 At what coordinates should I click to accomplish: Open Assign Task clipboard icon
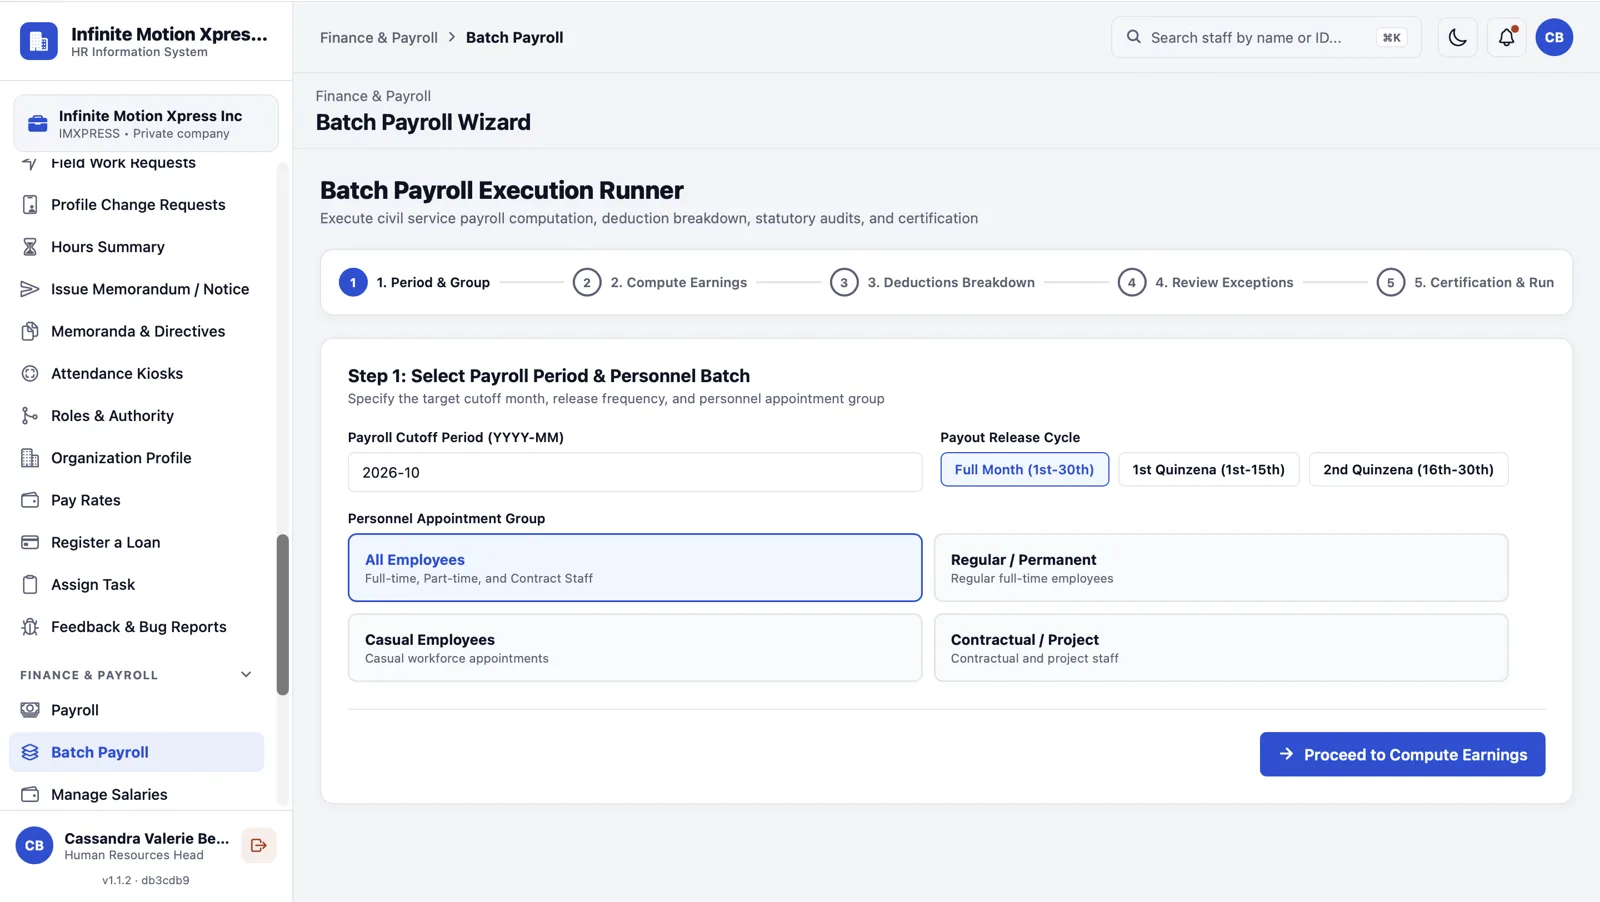pyautogui.click(x=30, y=585)
